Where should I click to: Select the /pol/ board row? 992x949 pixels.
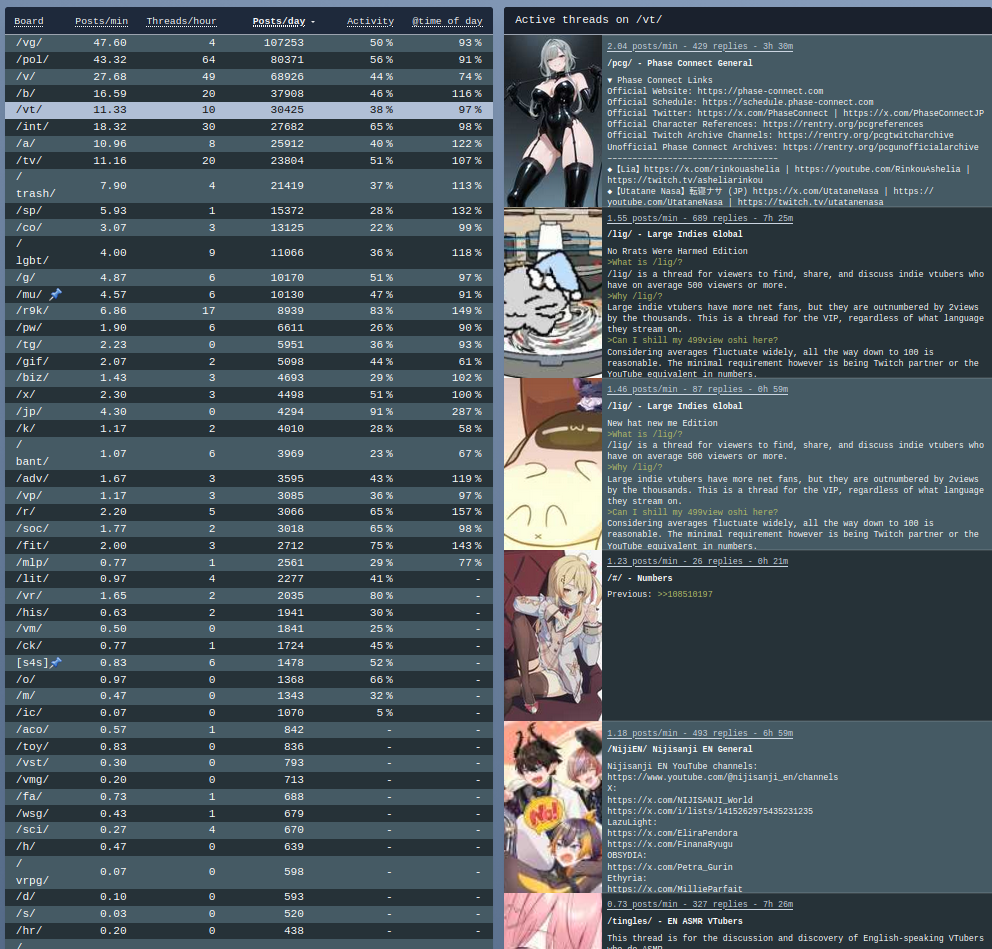pos(249,59)
